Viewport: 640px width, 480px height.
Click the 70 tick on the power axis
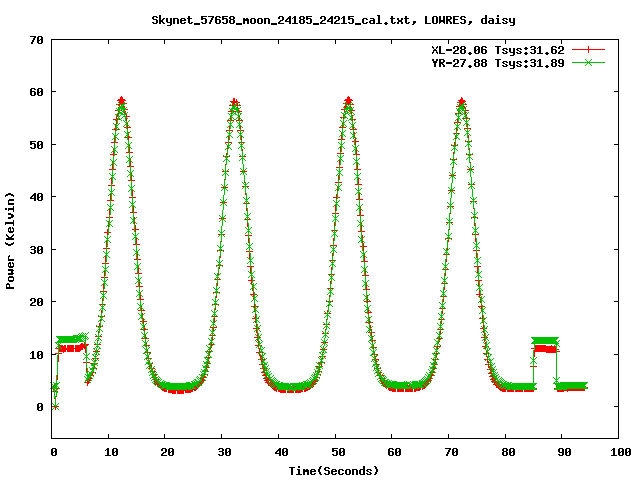tap(36, 40)
